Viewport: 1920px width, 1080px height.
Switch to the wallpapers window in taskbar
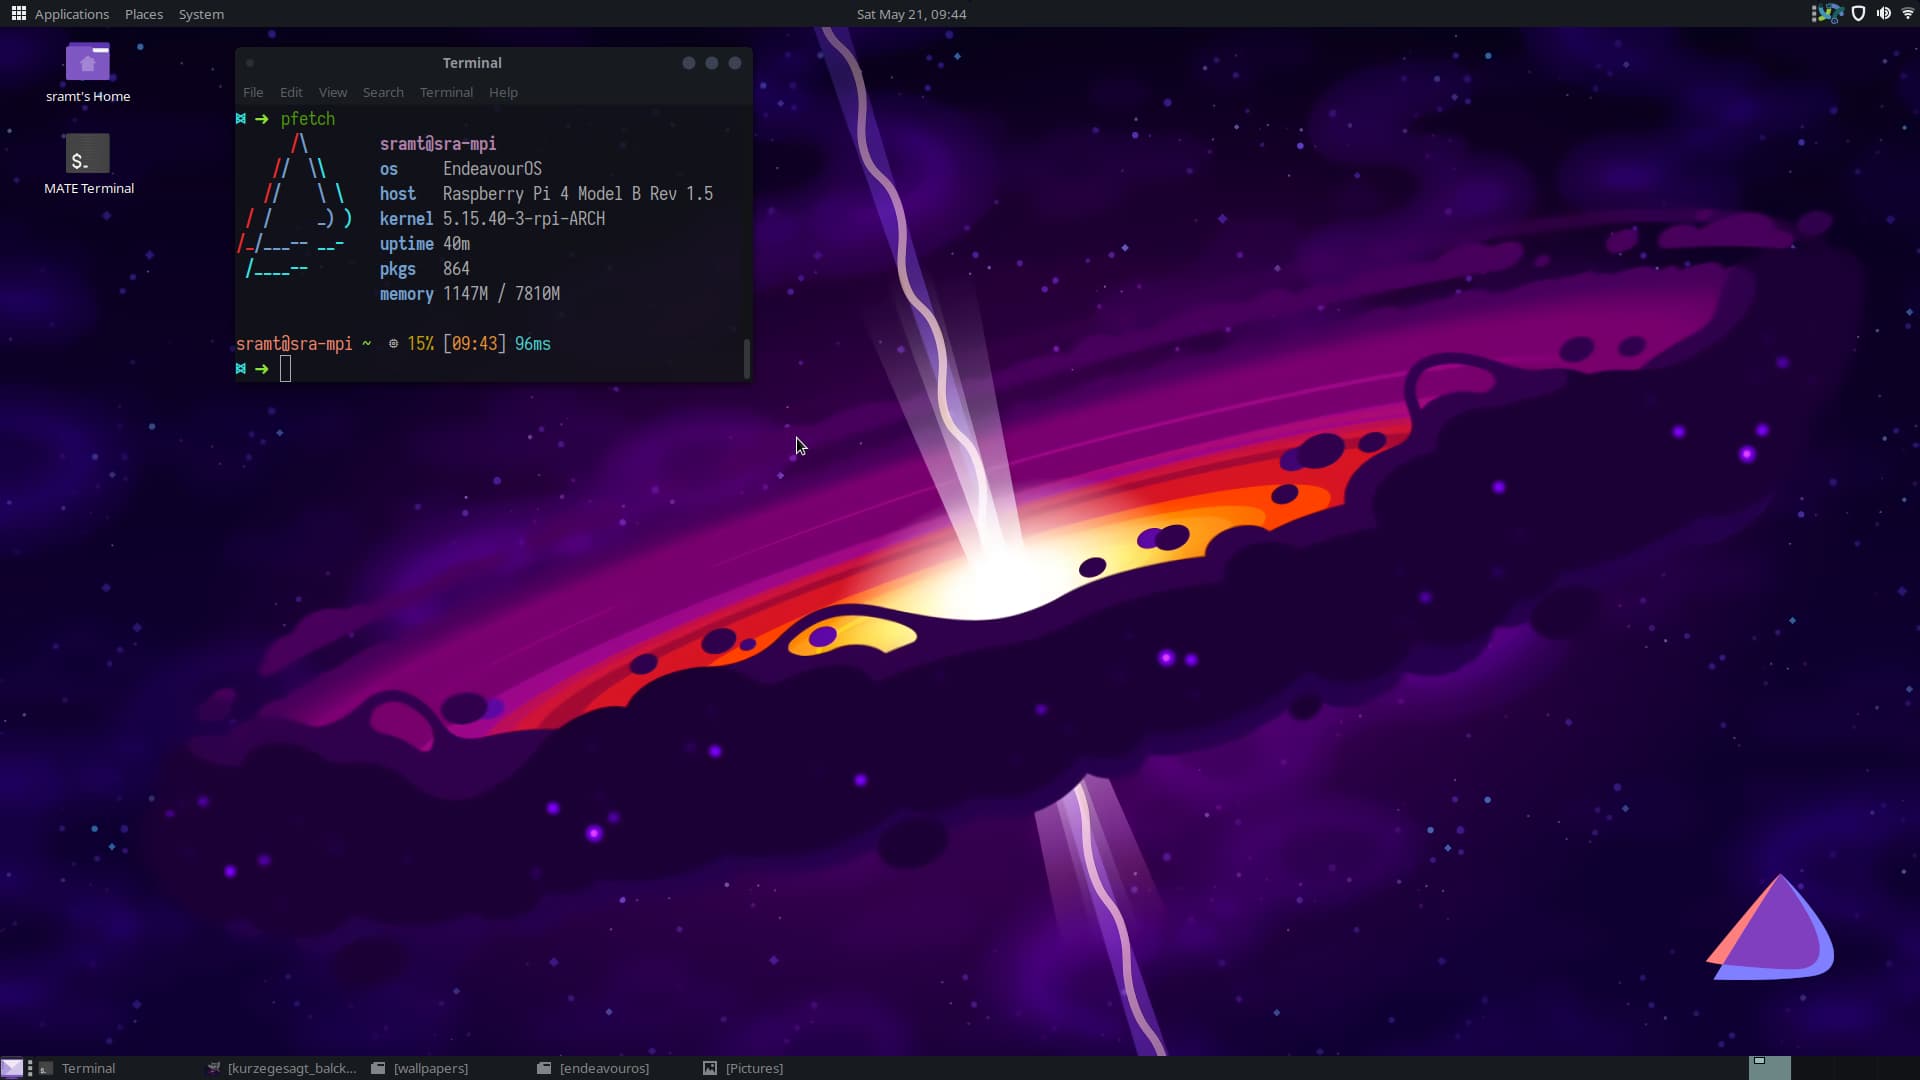click(x=430, y=1068)
